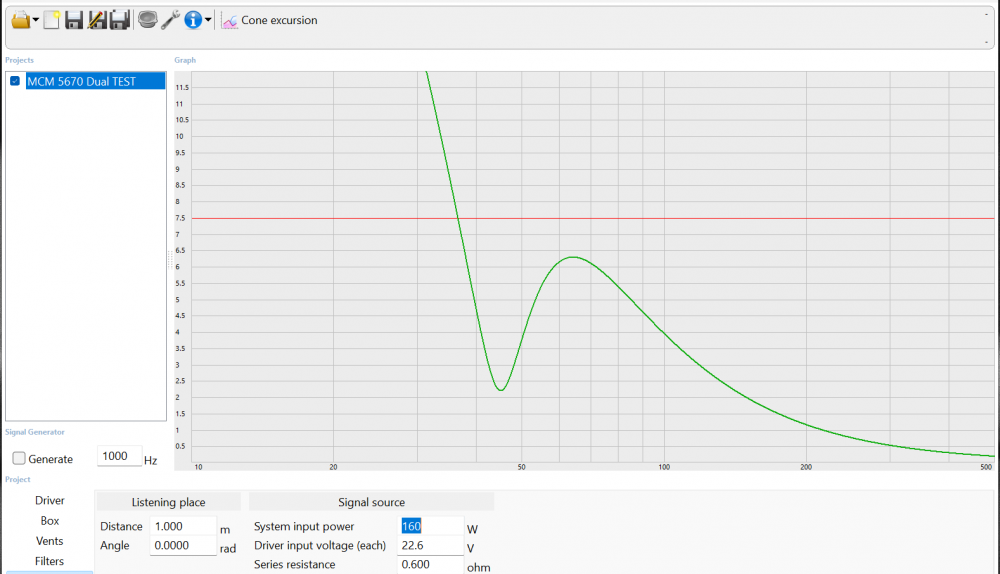Image resolution: width=1000 pixels, height=574 pixels.
Task: Open the loudspeaker driver database icon
Action: [147, 20]
